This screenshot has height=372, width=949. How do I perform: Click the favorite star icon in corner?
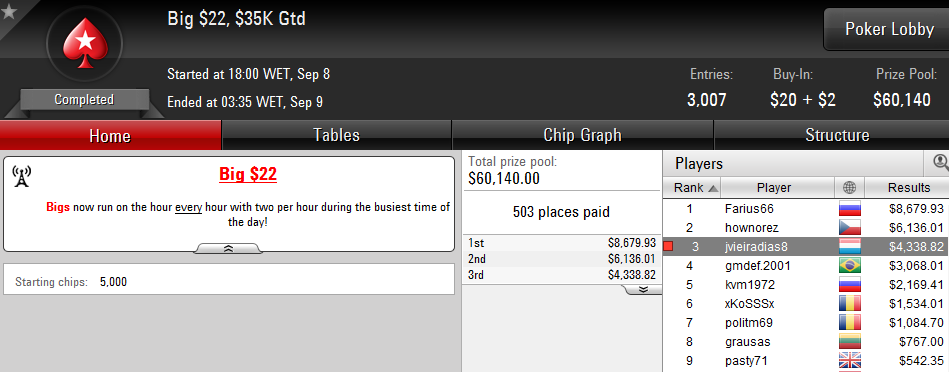pos(8,10)
